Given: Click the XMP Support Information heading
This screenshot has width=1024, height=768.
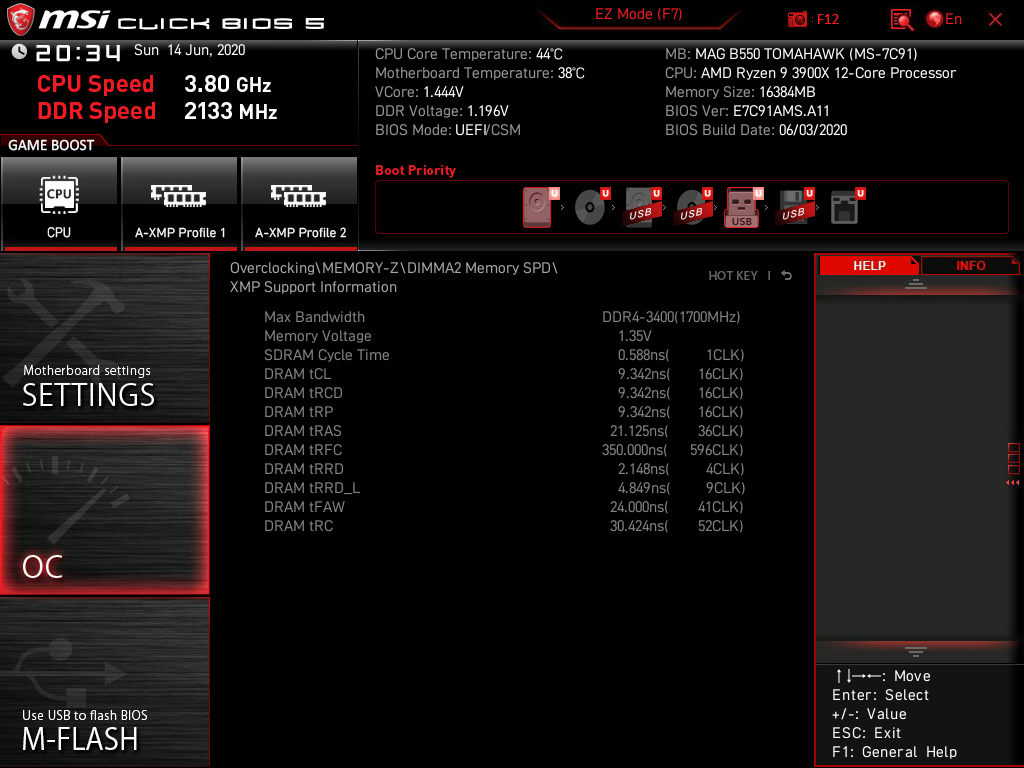Looking at the screenshot, I should point(313,287).
